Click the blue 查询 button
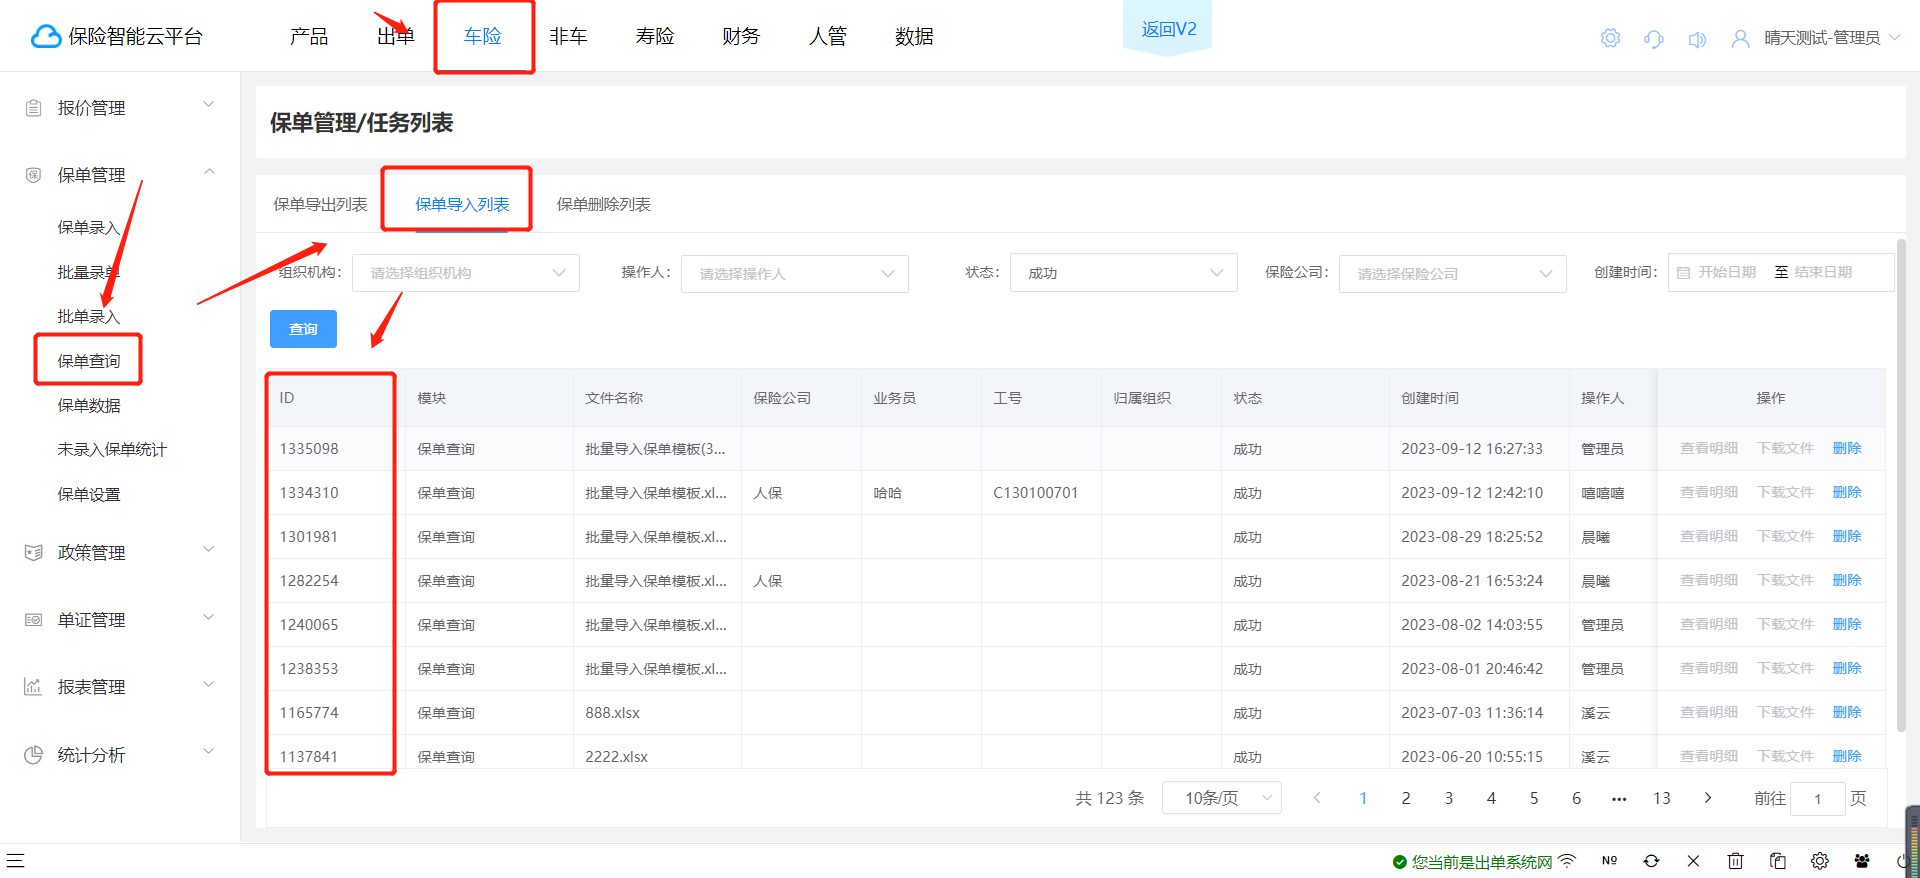 [303, 329]
